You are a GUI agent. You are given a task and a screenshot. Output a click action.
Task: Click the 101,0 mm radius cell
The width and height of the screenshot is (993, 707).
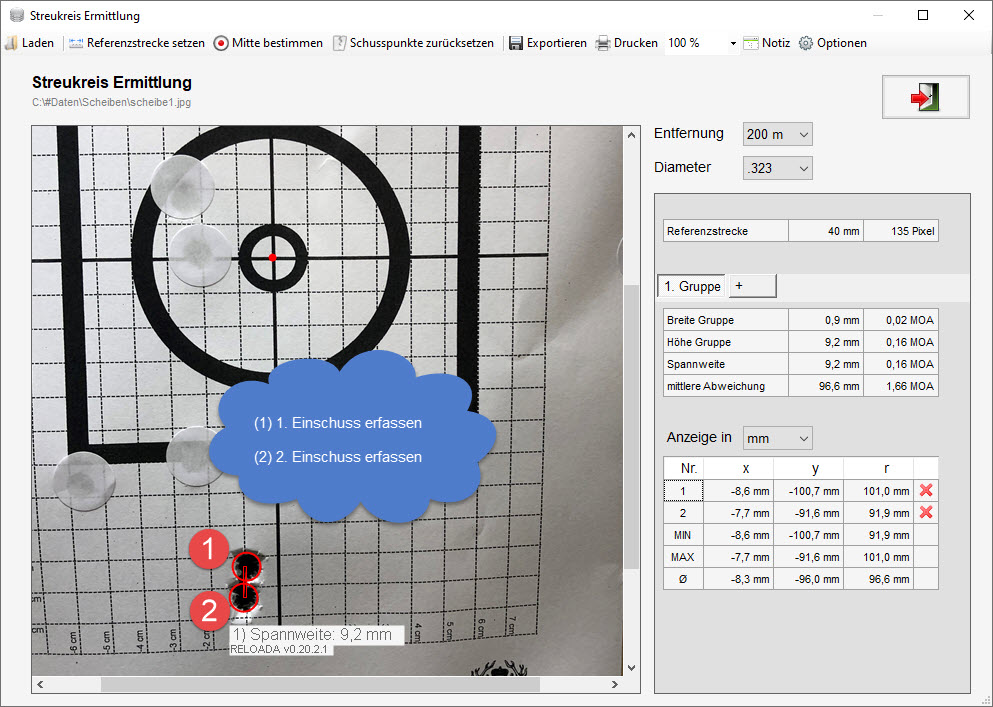[x=878, y=491]
